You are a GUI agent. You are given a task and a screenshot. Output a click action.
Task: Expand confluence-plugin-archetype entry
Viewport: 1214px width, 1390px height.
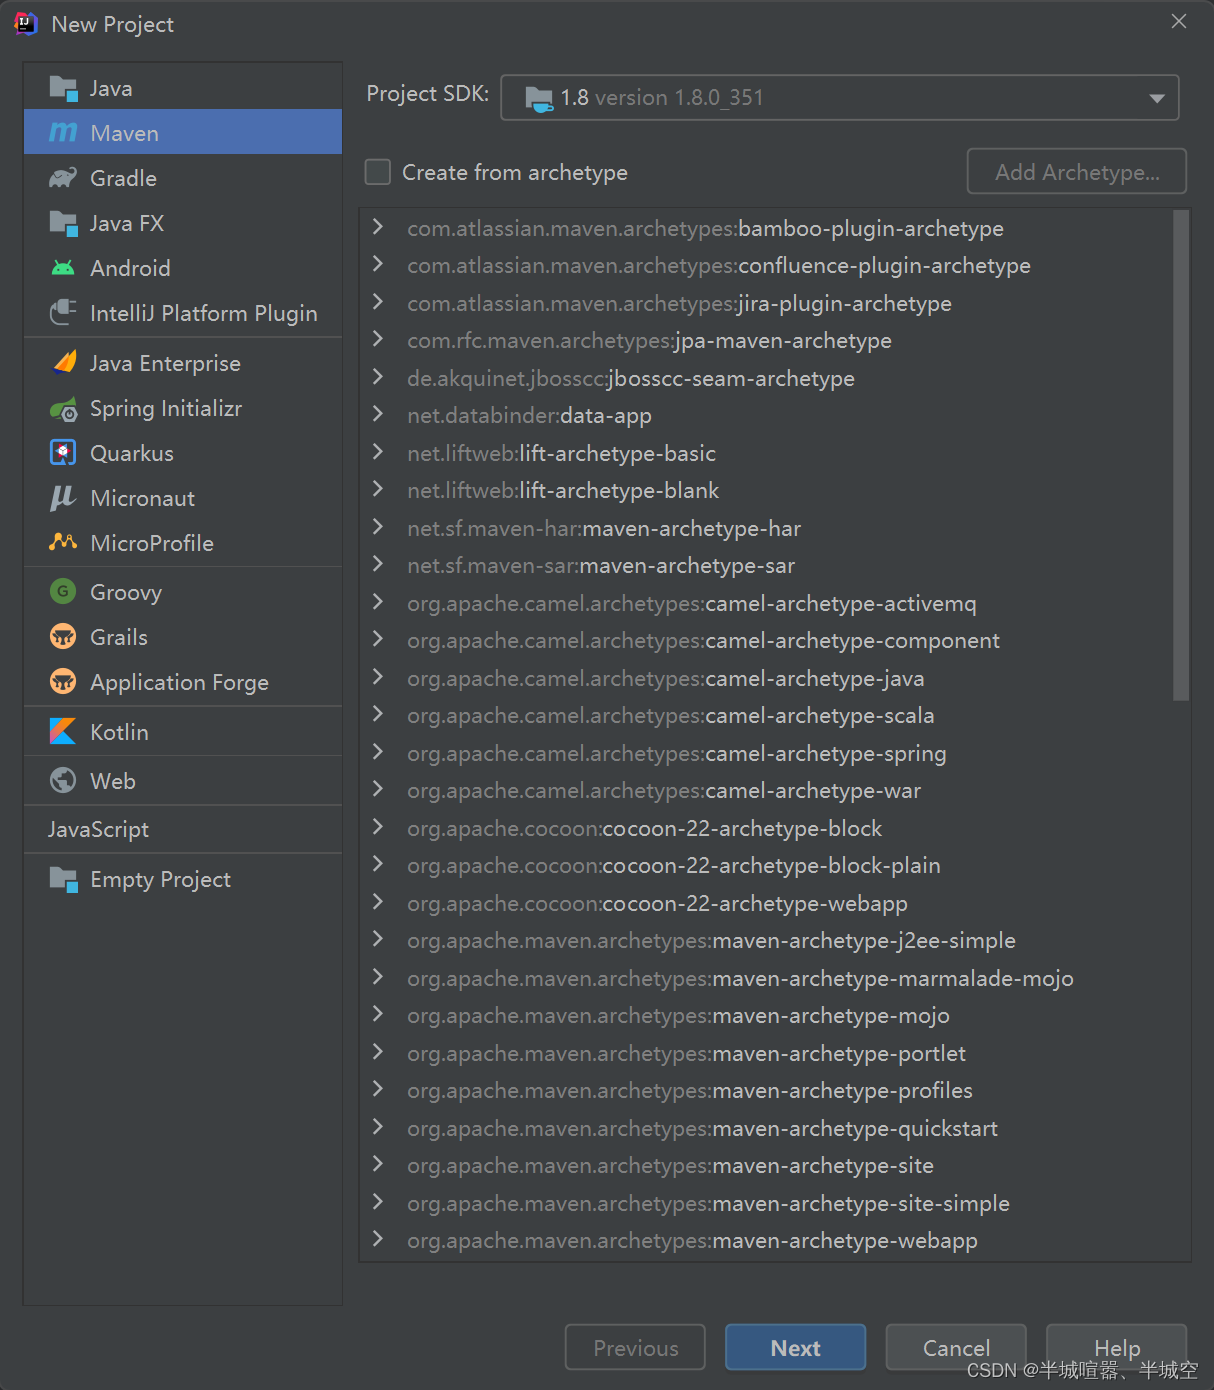tap(378, 264)
